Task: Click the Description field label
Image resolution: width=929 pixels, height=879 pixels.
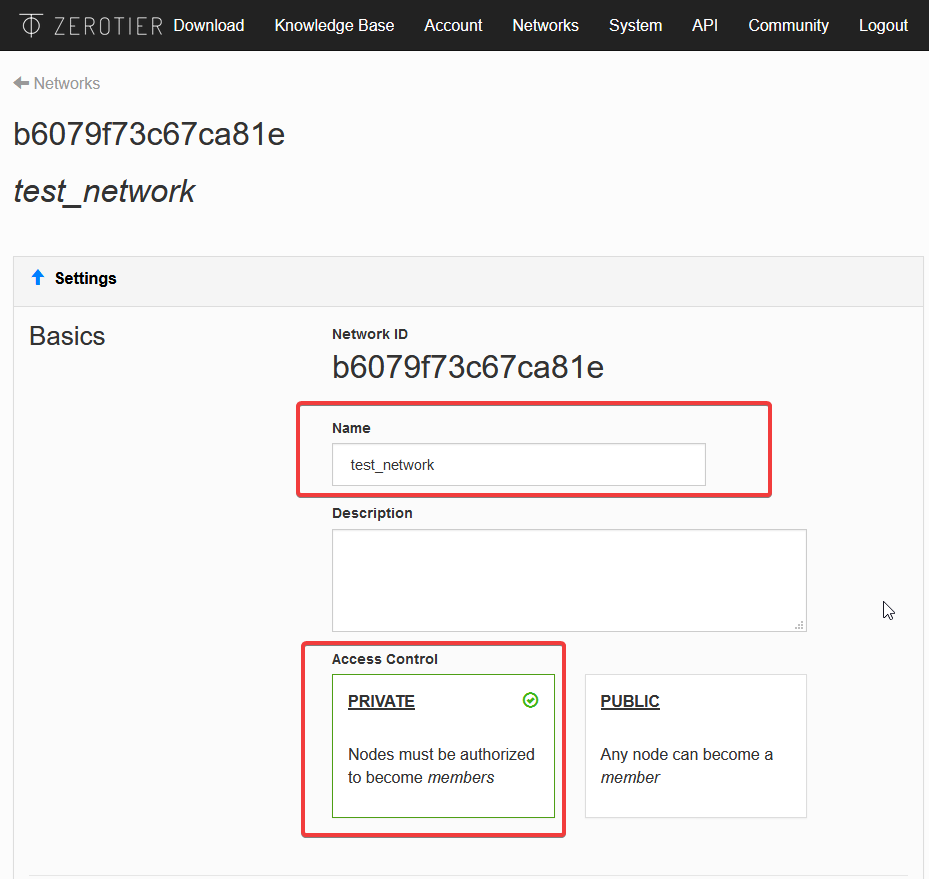Action: click(x=372, y=513)
